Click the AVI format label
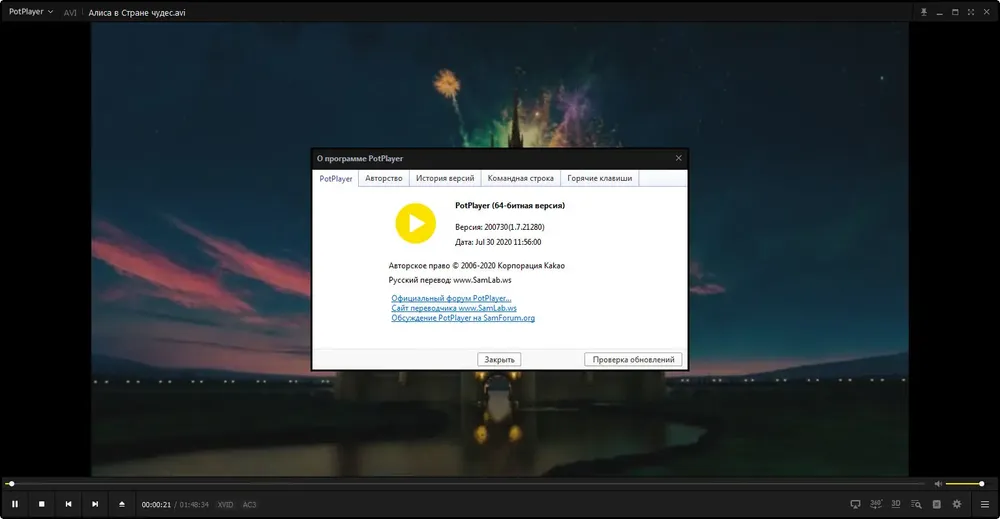This screenshot has width=1000, height=519. [70, 13]
